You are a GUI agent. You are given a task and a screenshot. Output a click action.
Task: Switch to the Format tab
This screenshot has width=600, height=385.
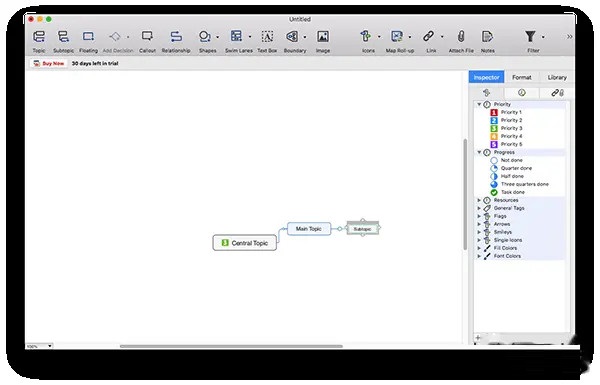tap(522, 77)
